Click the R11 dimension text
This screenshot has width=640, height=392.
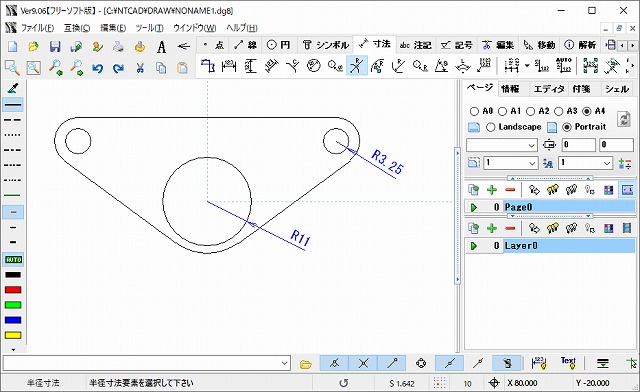coord(300,238)
